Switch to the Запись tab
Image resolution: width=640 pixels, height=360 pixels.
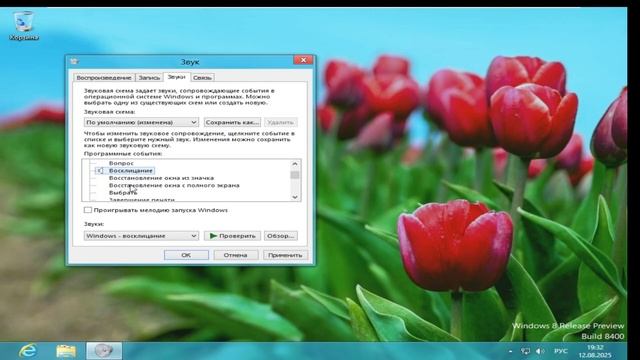tap(149, 78)
